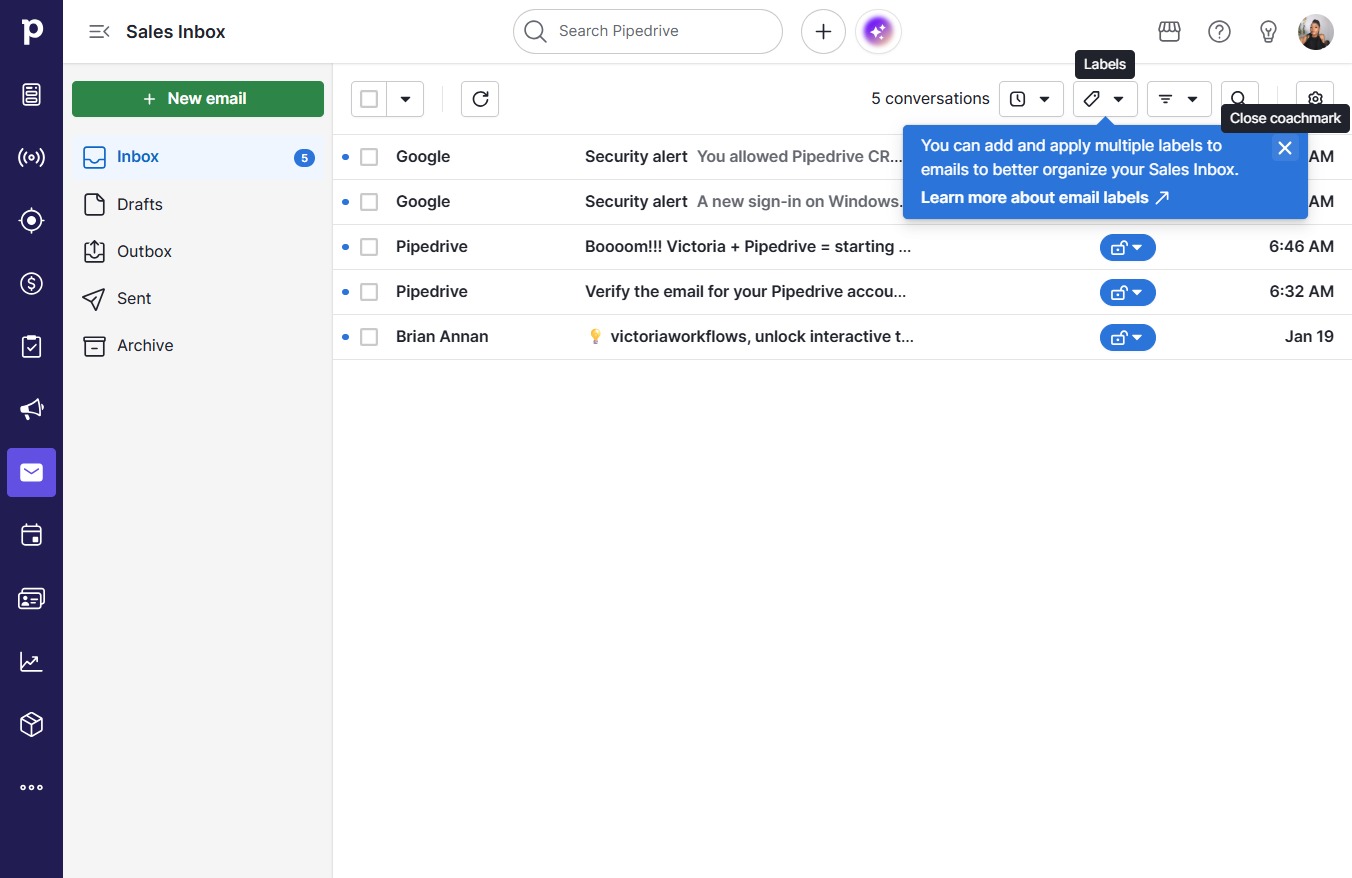The height and width of the screenshot is (878, 1352).
Task: Open Campaigns megaphone icon in the sidebar
Action: click(x=31, y=409)
